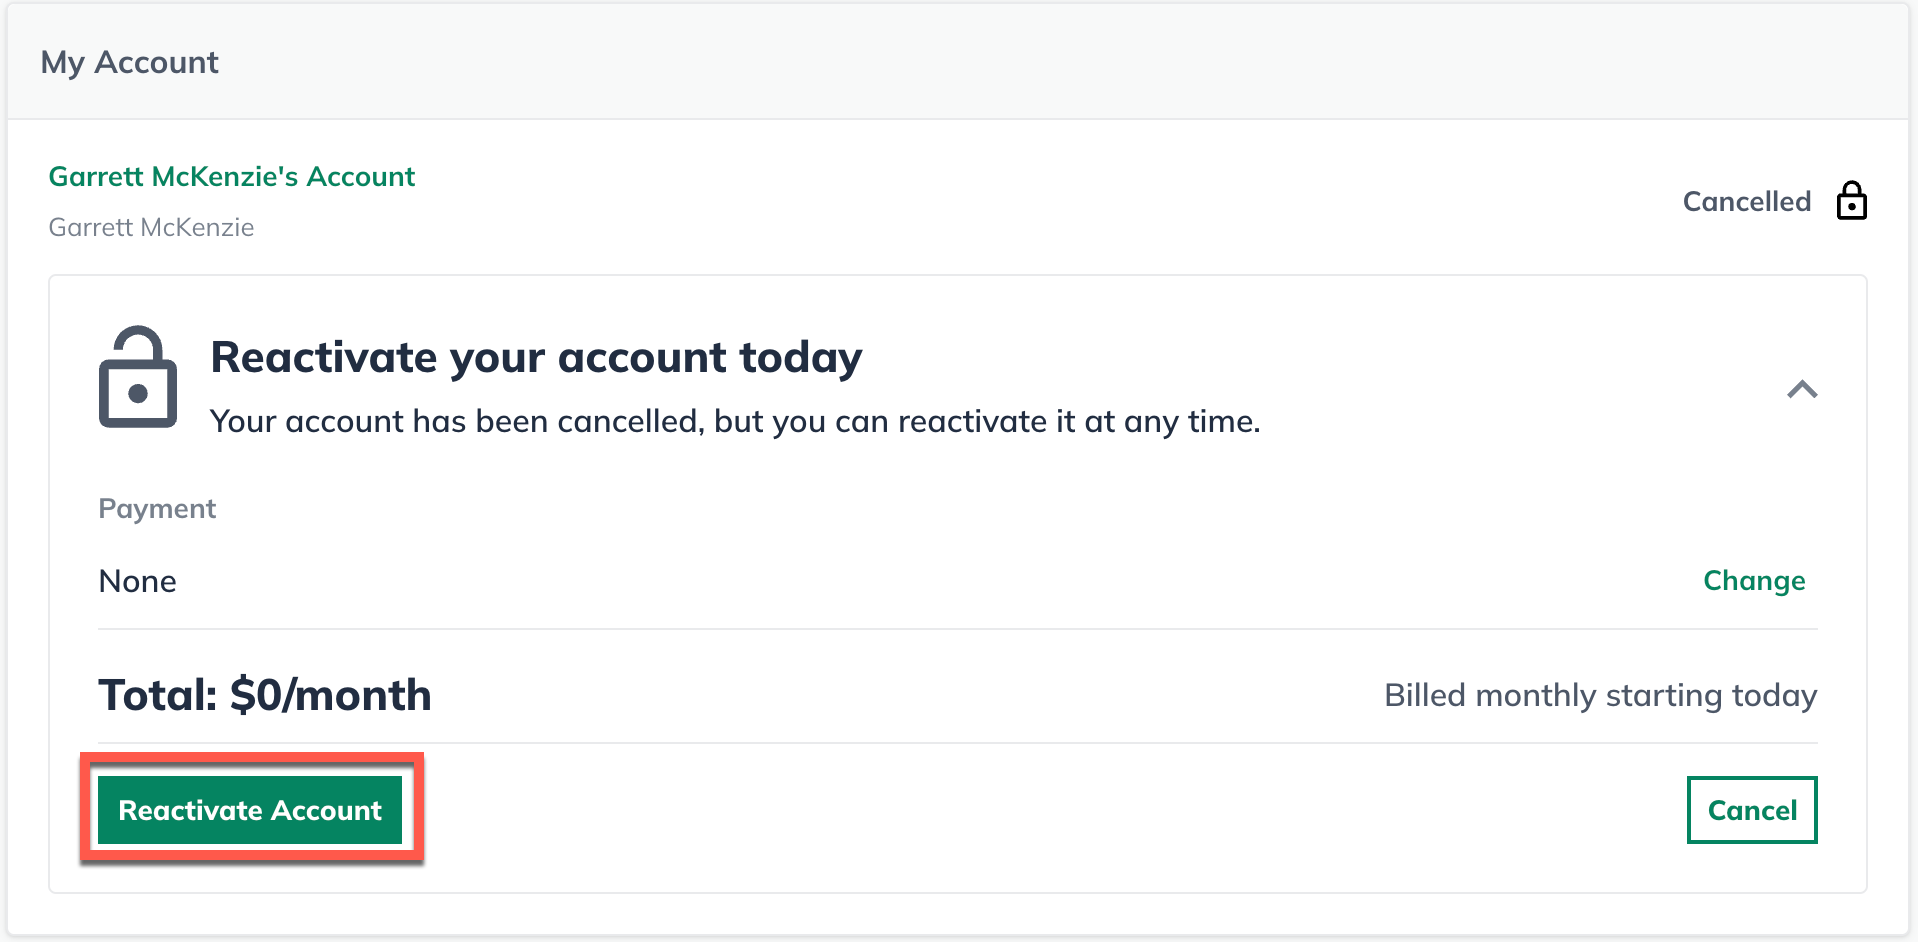The height and width of the screenshot is (942, 1918).
Task: Select the Total: $0/month text
Action: [264, 694]
